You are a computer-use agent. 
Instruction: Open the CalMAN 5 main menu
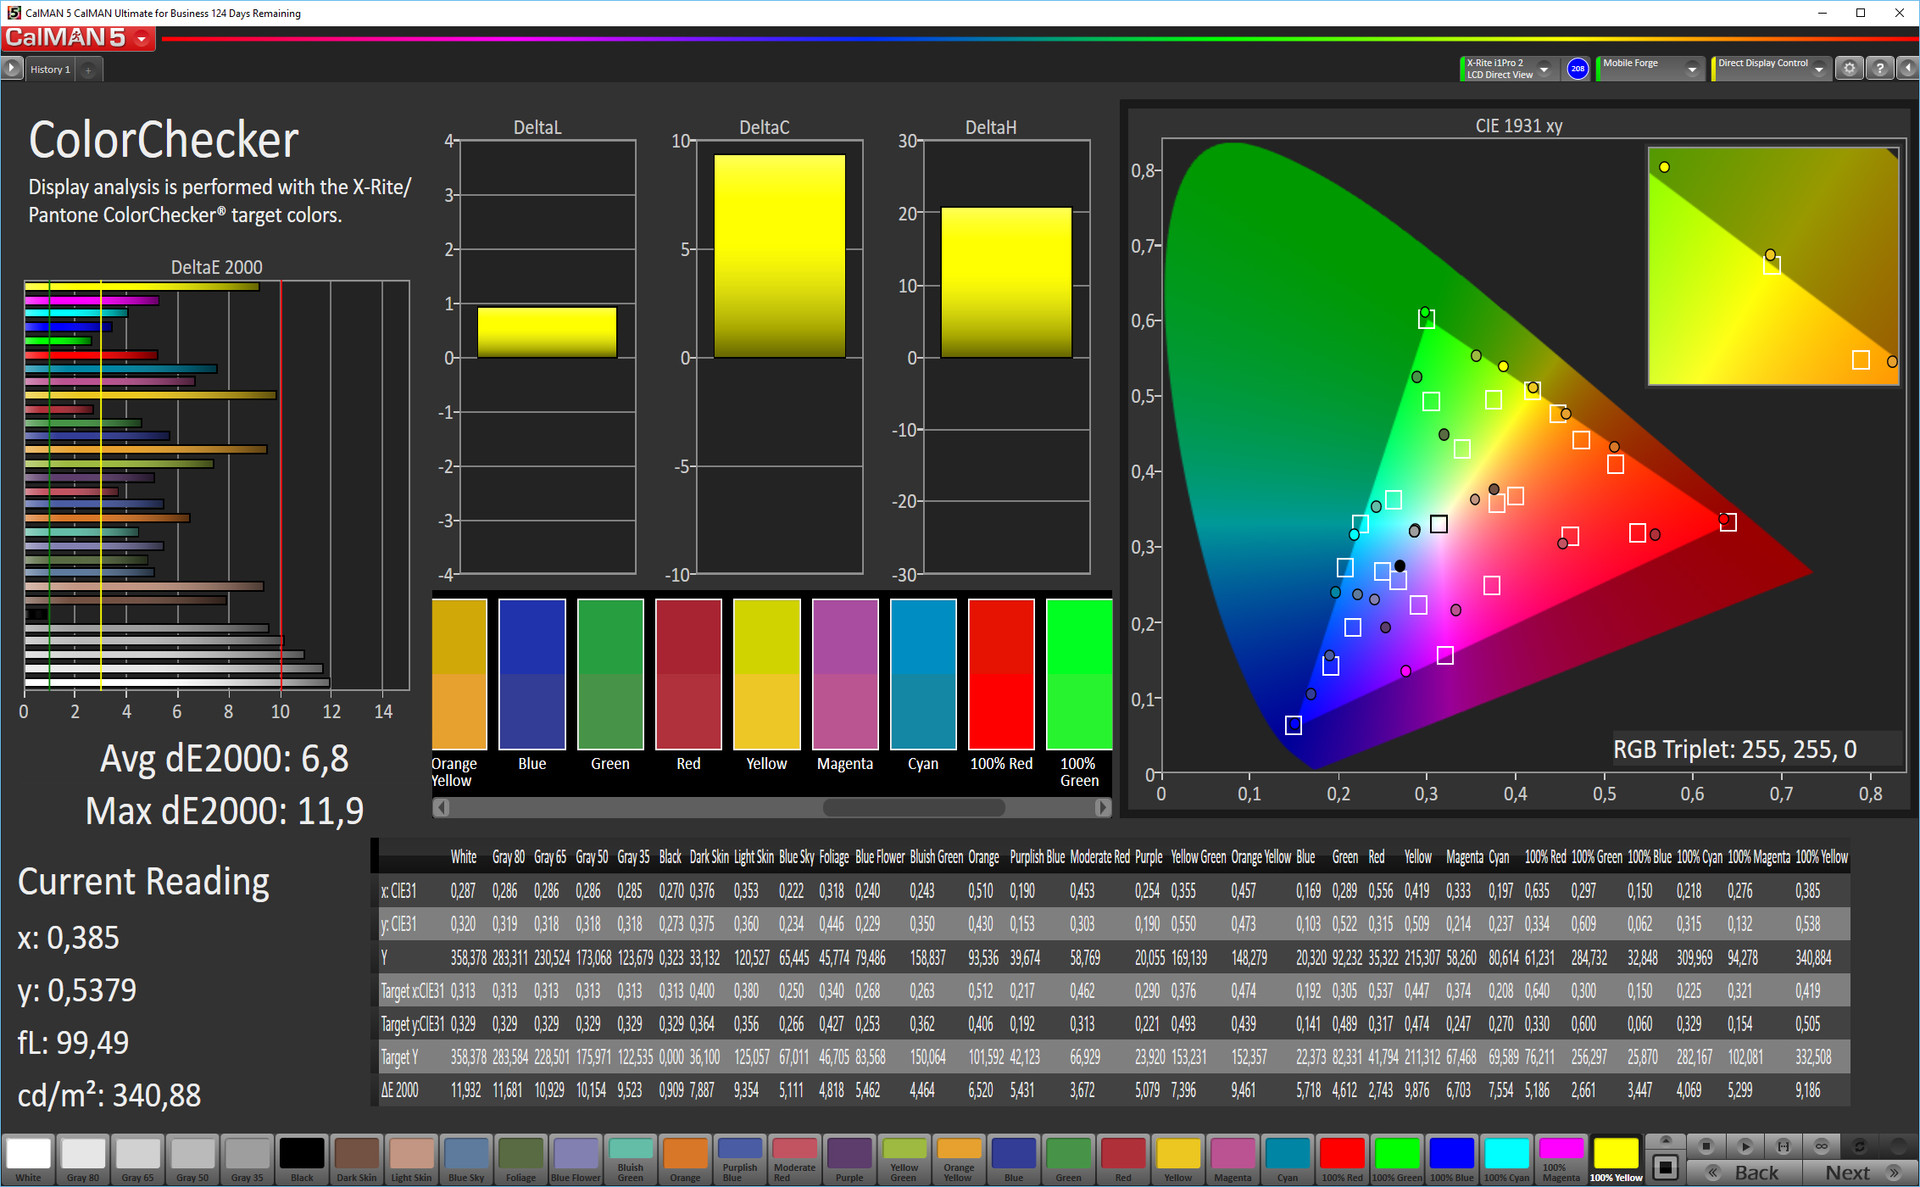[78, 38]
